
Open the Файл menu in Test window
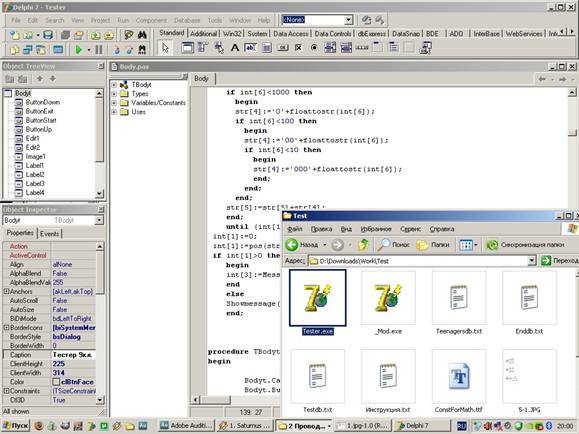tap(295, 229)
